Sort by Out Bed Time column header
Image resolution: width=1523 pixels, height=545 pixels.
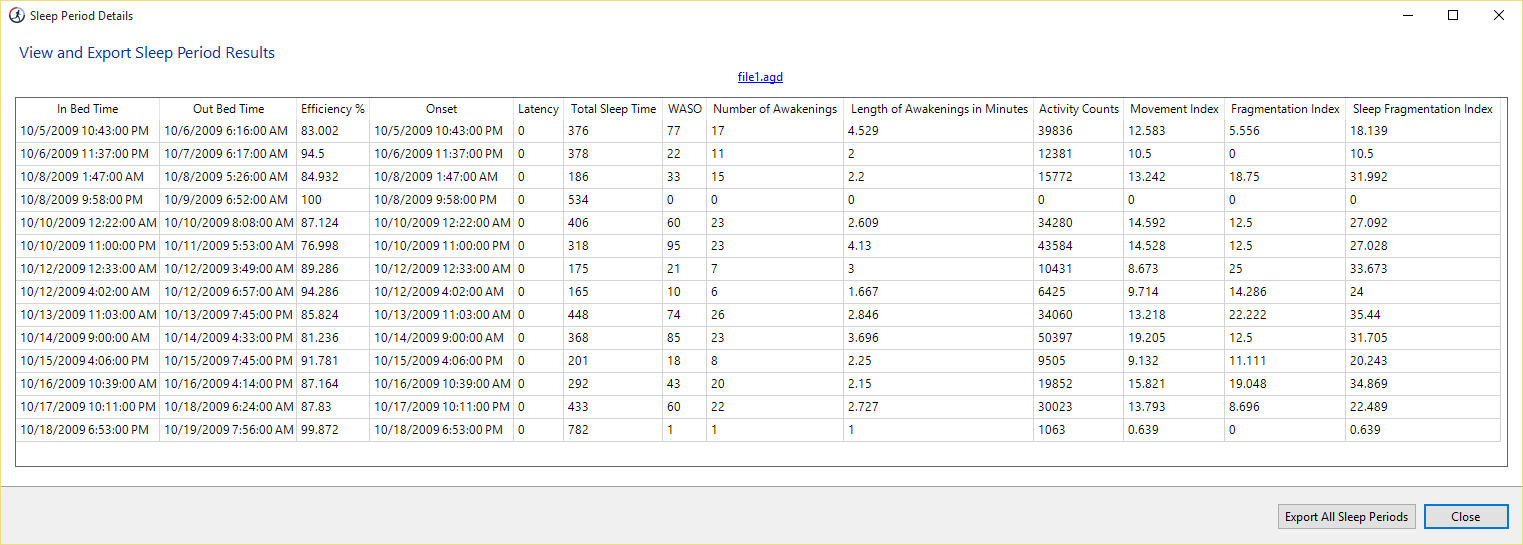[x=228, y=109]
